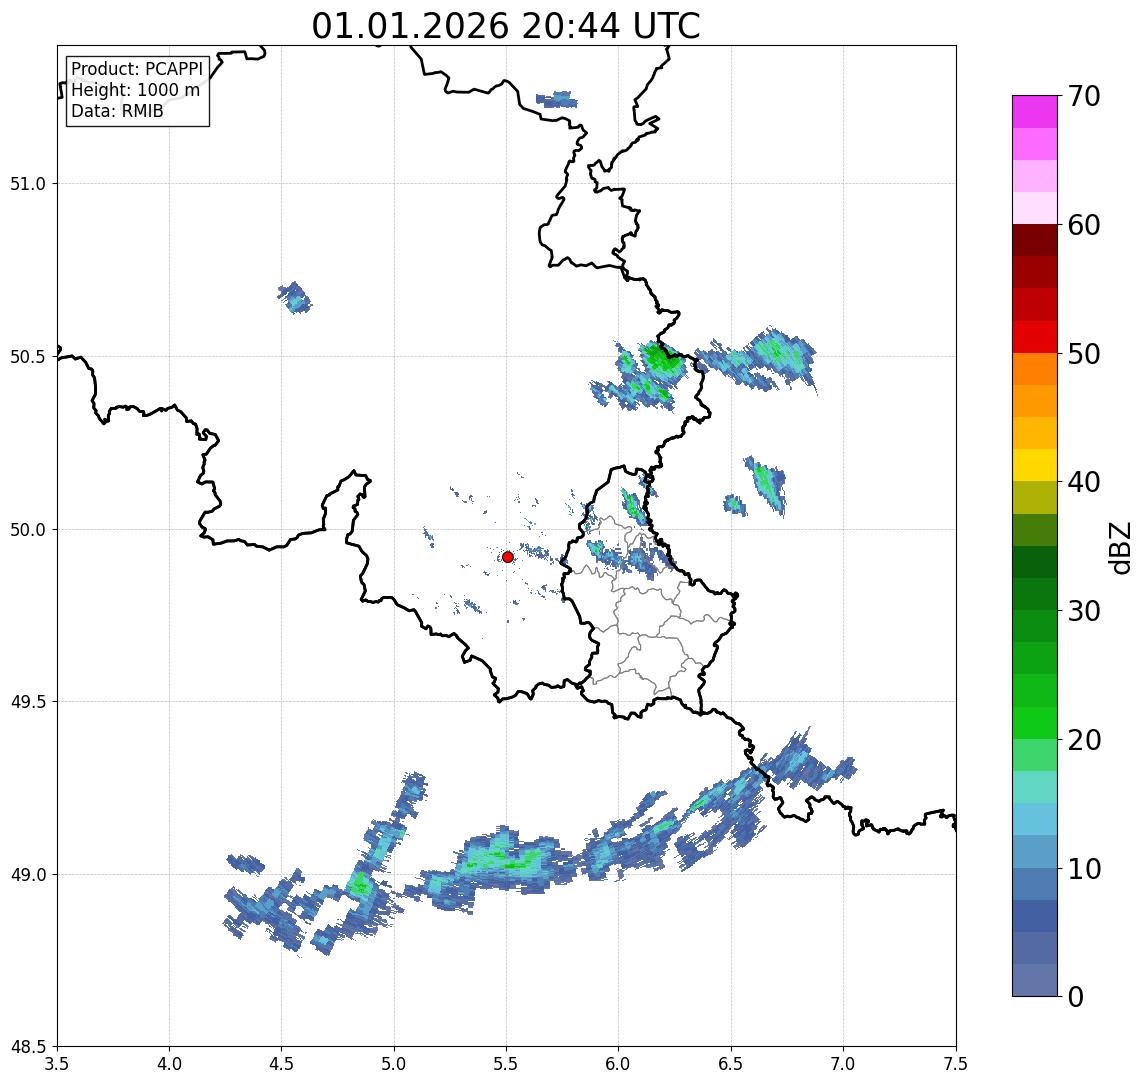Click the colorbar tick label 60

click(x=1084, y=226)
